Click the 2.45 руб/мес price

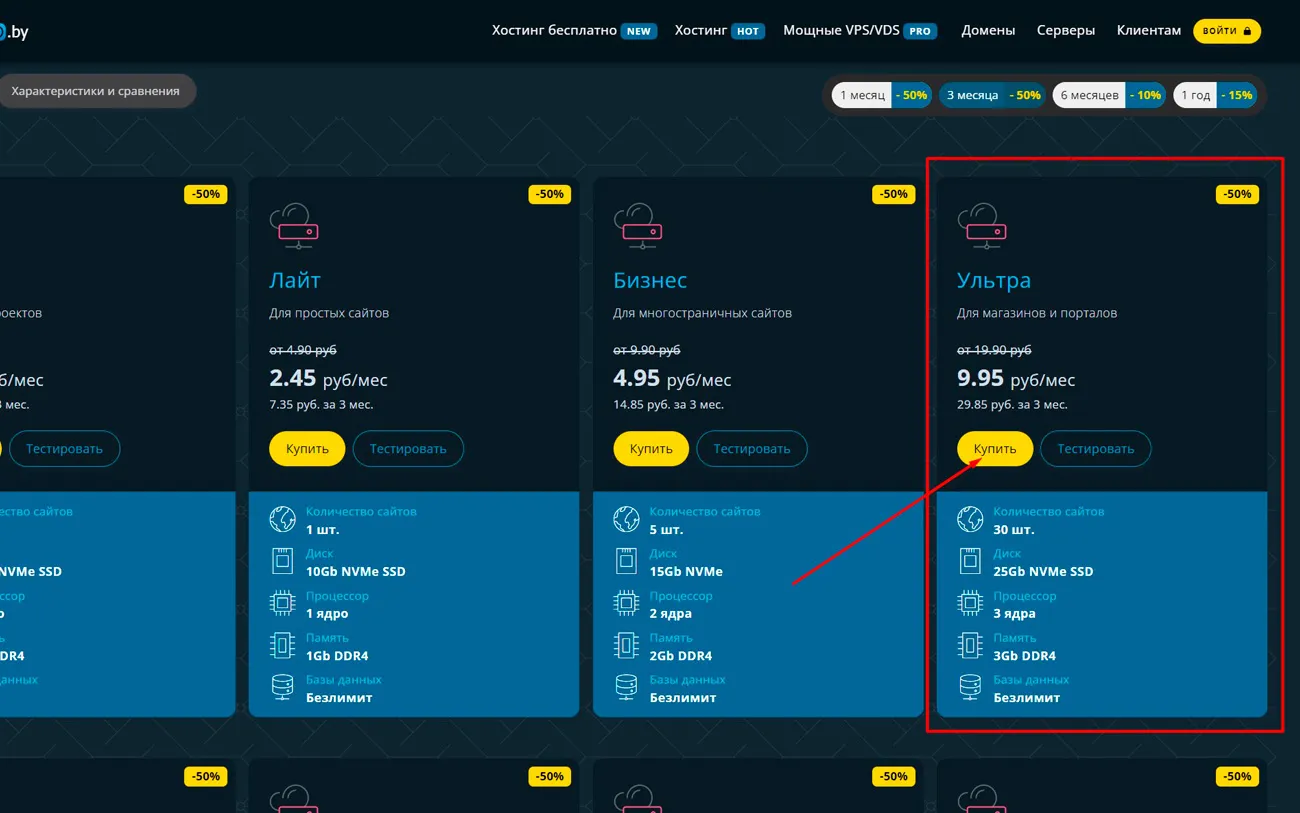[328, 379]
